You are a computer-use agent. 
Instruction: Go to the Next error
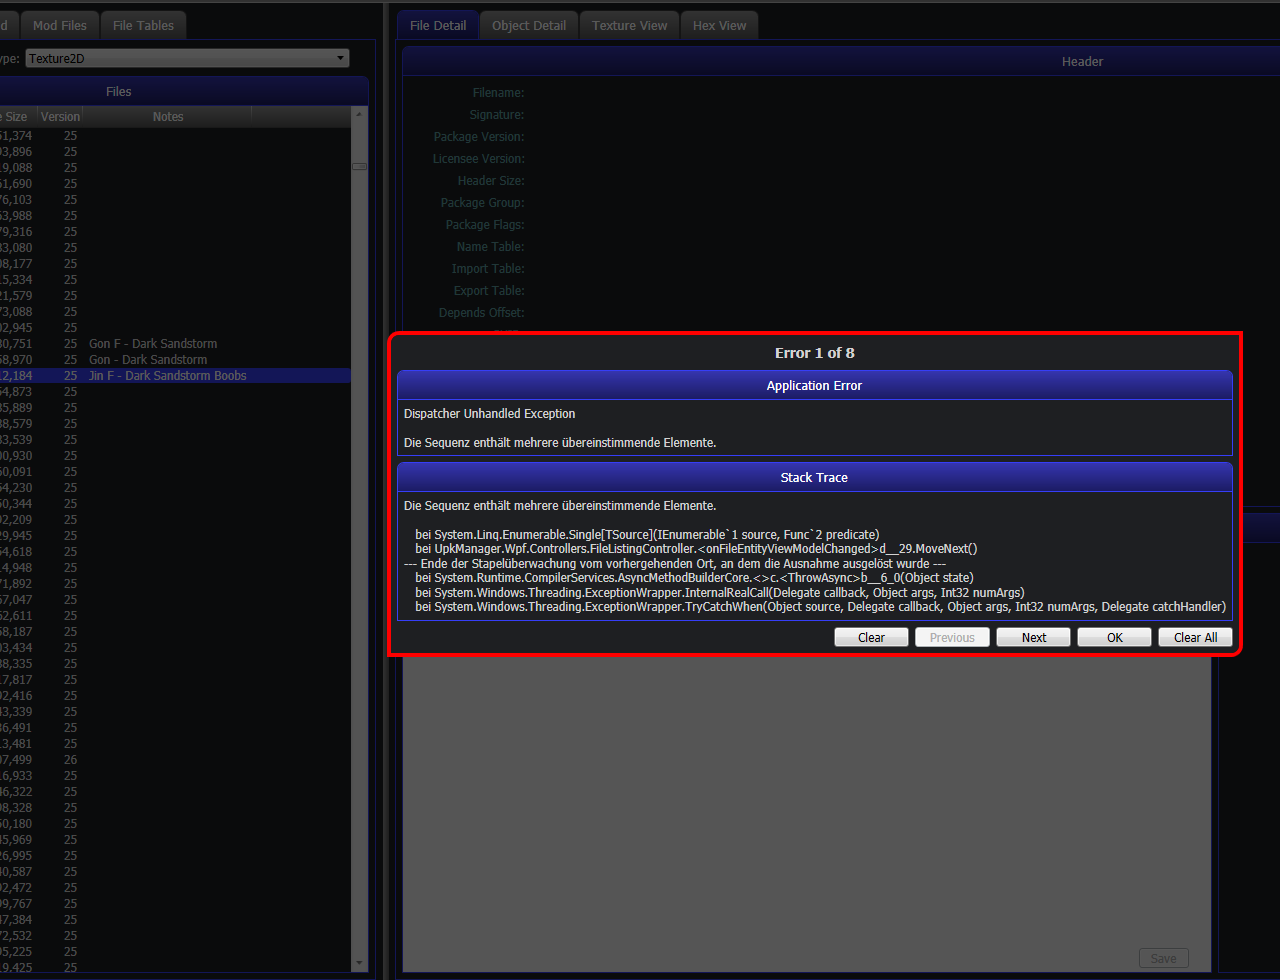(1033, 637)
